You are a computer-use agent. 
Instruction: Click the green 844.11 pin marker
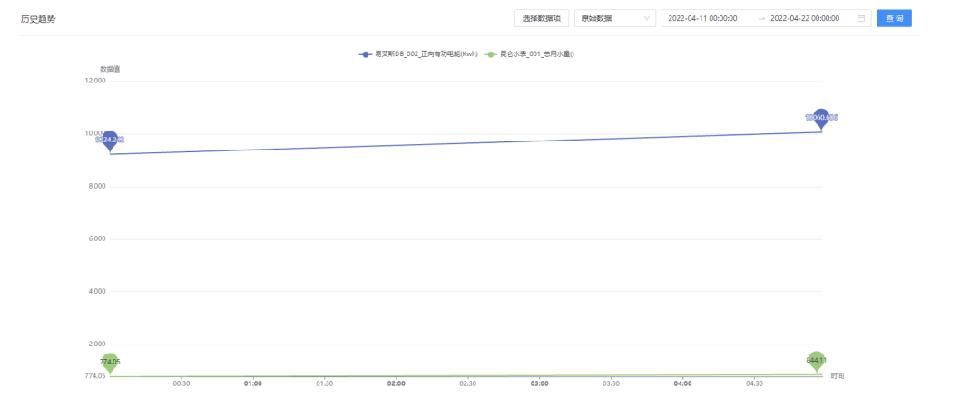[816, 360]
